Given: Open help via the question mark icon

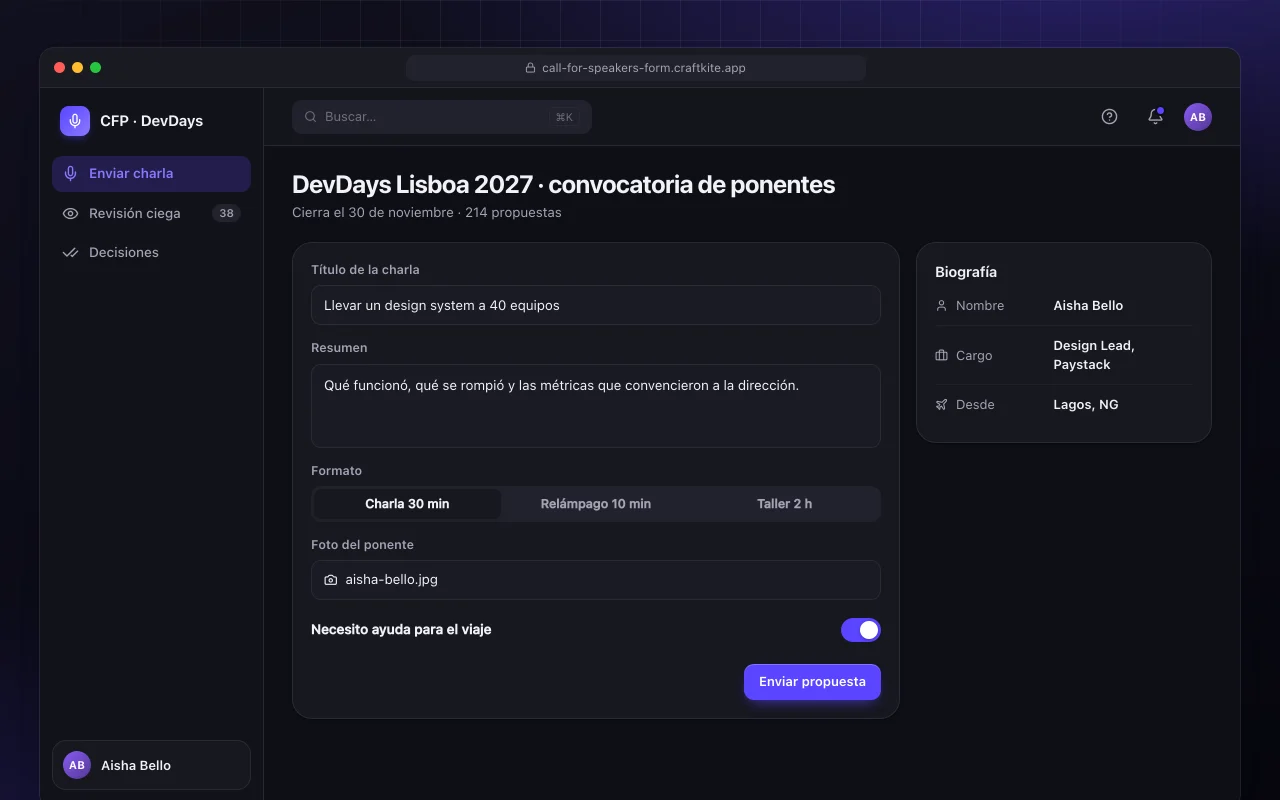Looking at the screenshot, I should pos(1109,117).
